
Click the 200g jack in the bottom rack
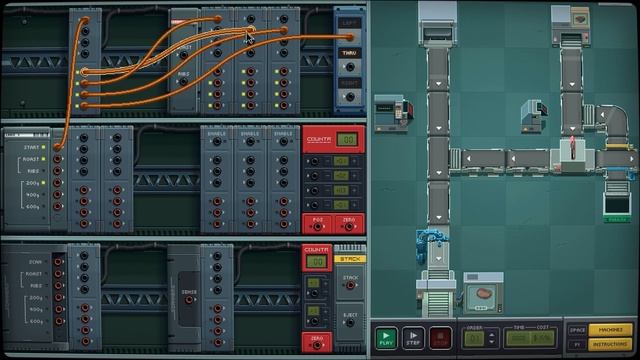[58, 298]
